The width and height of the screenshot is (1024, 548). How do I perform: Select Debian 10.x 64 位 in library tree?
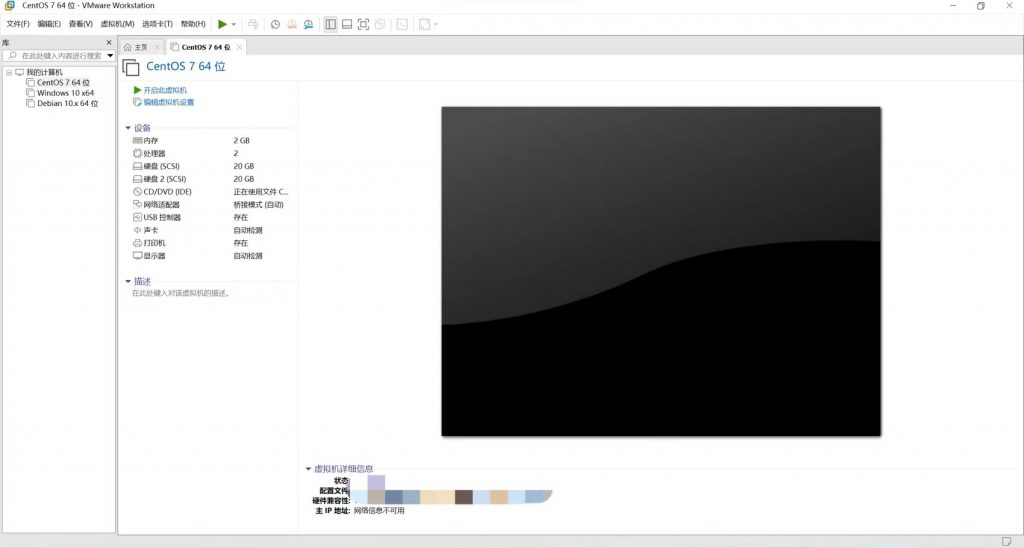tap(67, 104)
